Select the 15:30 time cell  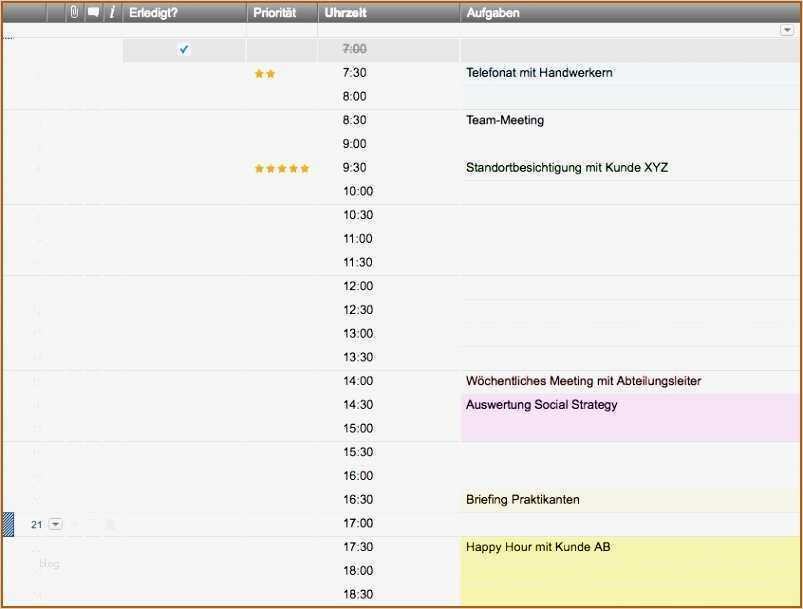point(389,452)
